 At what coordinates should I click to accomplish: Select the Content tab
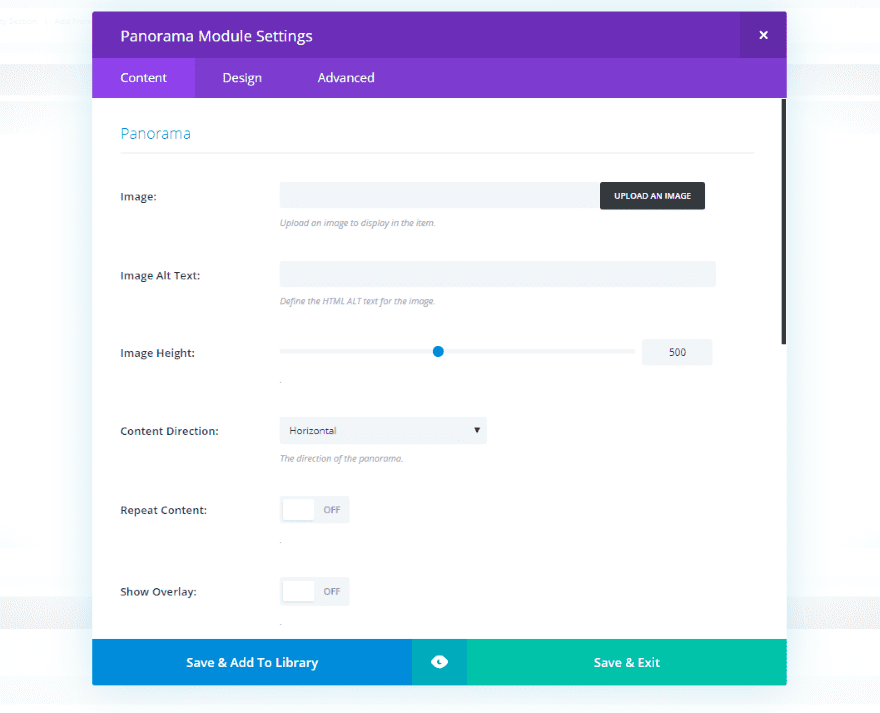coord(143,78)
